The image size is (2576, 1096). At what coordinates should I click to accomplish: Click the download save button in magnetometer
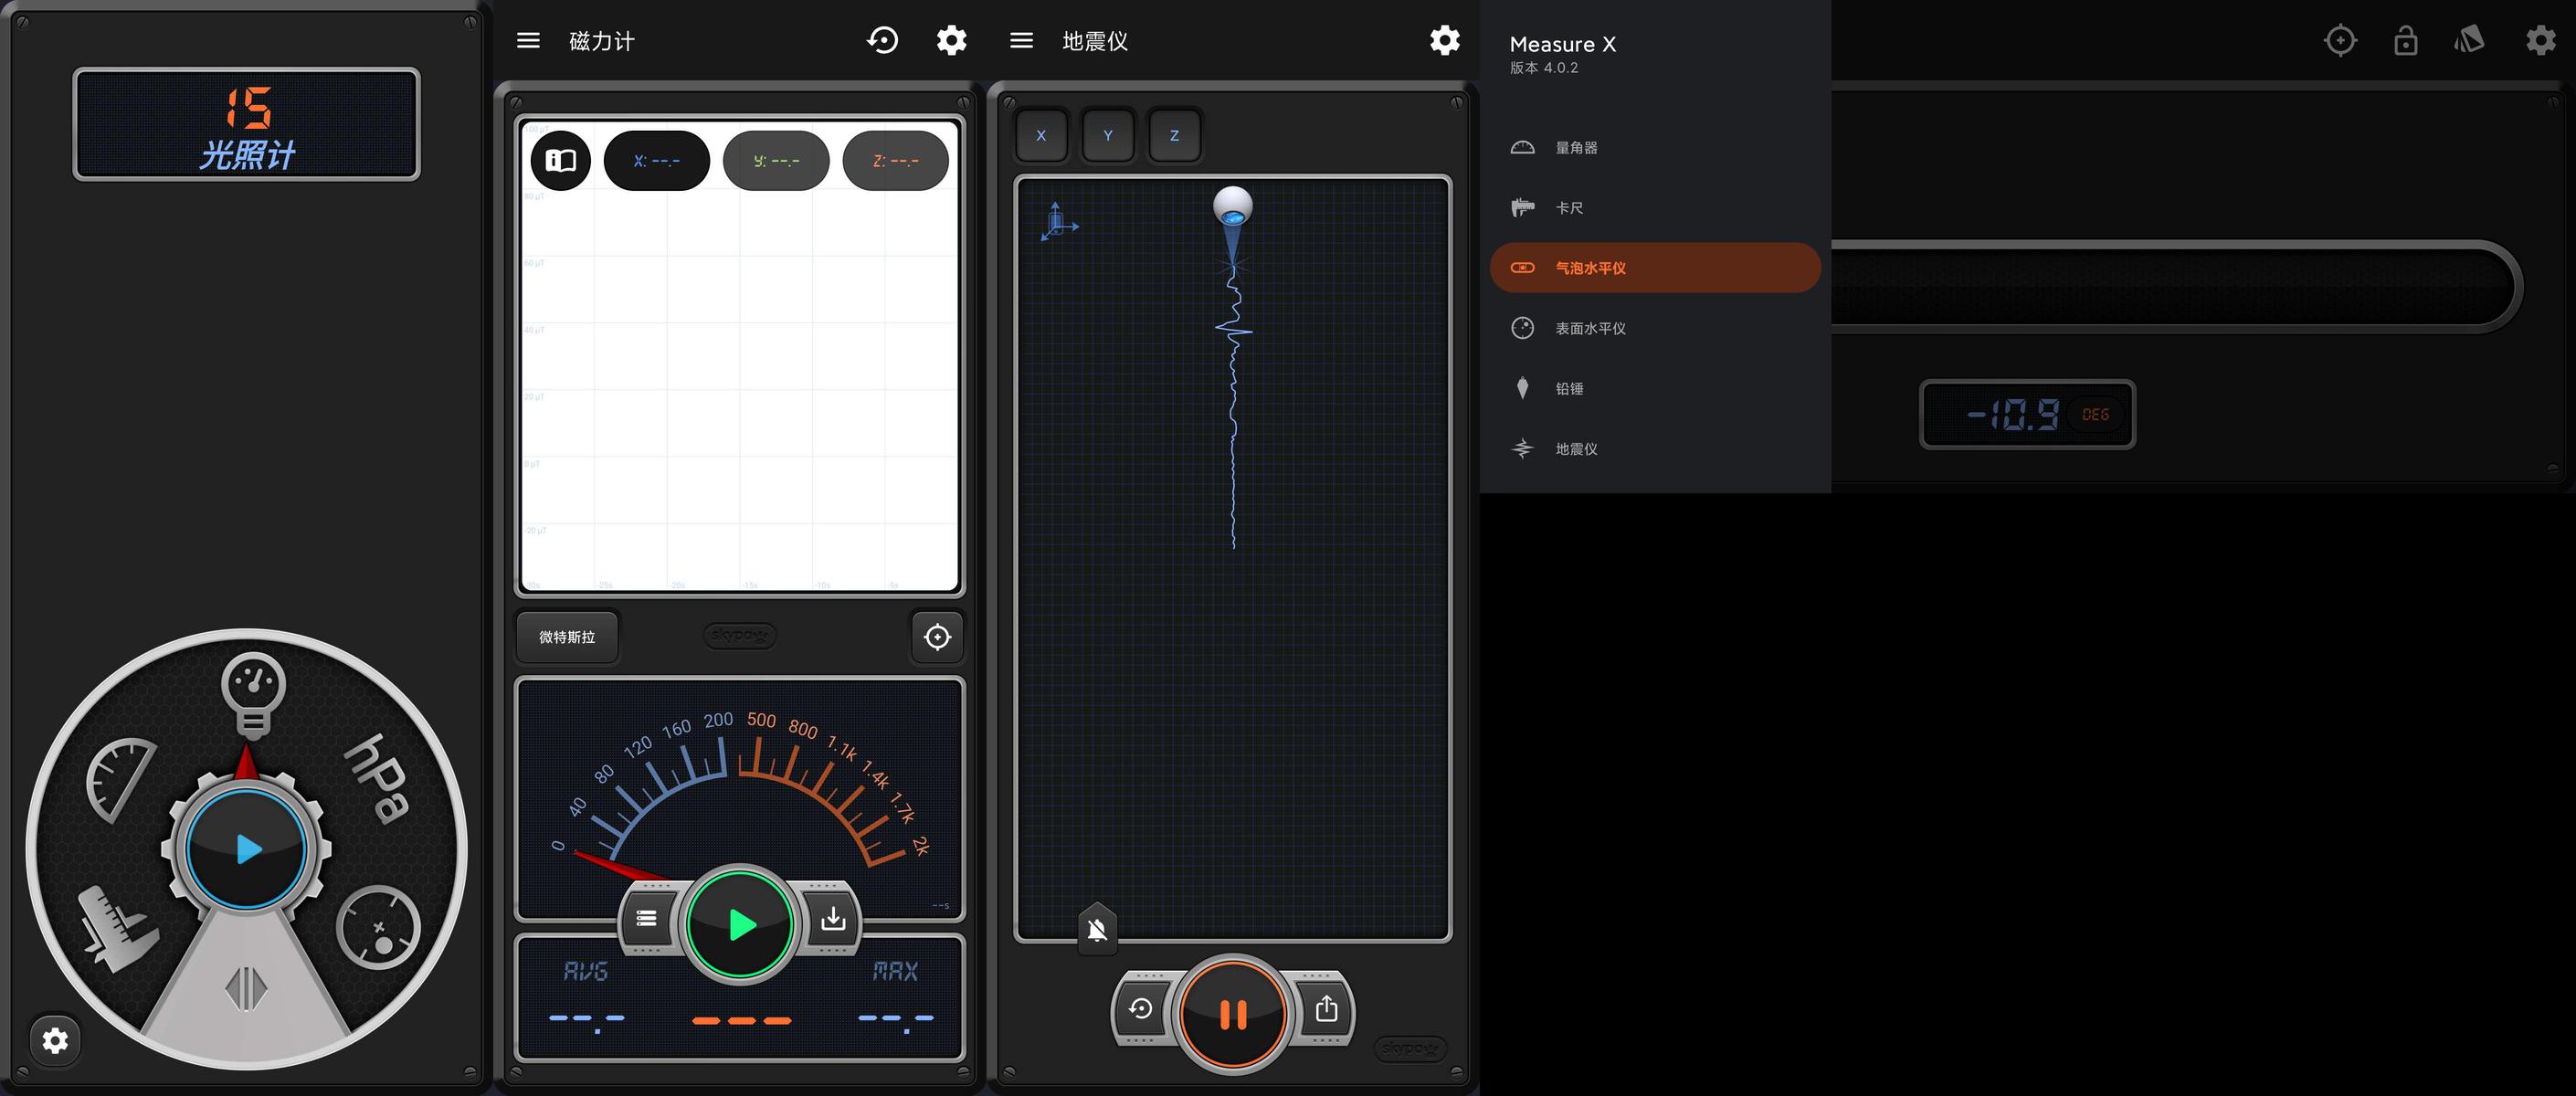pyautogui.click(x=833, y=918)
